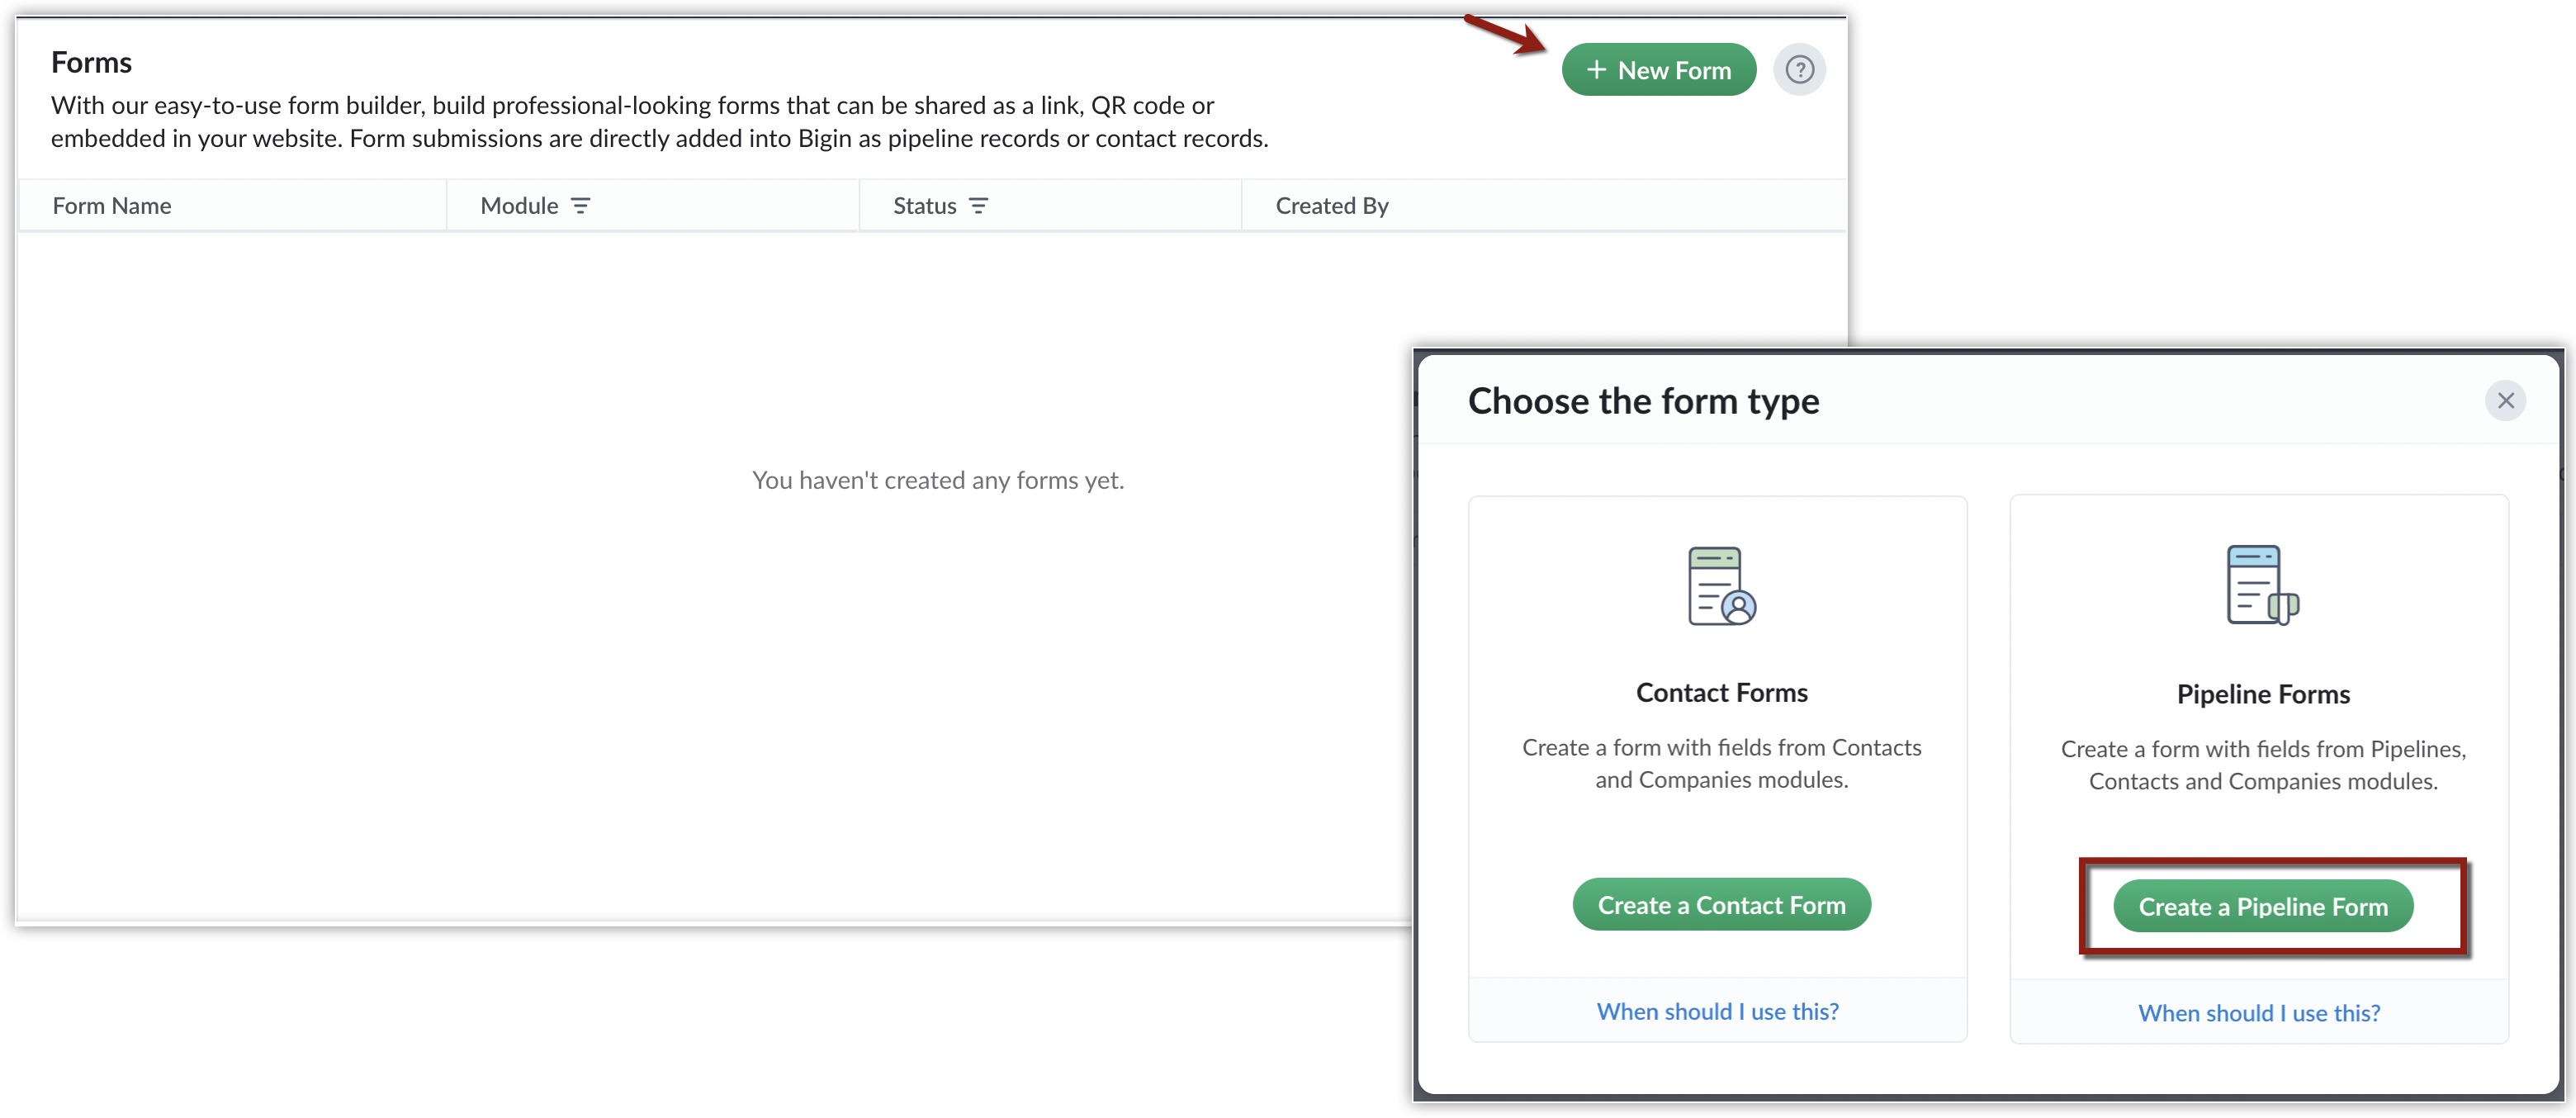Click the New Form button
2576x1118 pixels.
coord(1658,70)
